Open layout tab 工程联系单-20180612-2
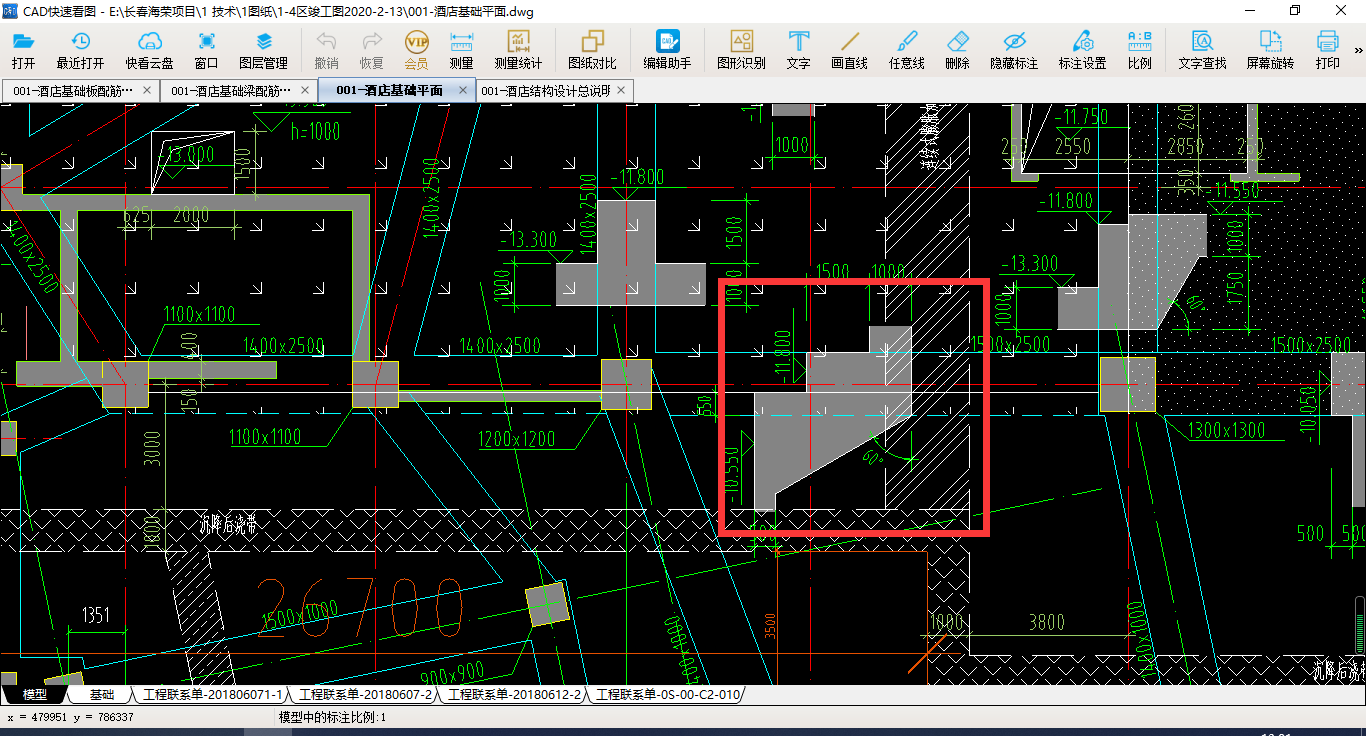The image size is (1366, 736). 514,694
